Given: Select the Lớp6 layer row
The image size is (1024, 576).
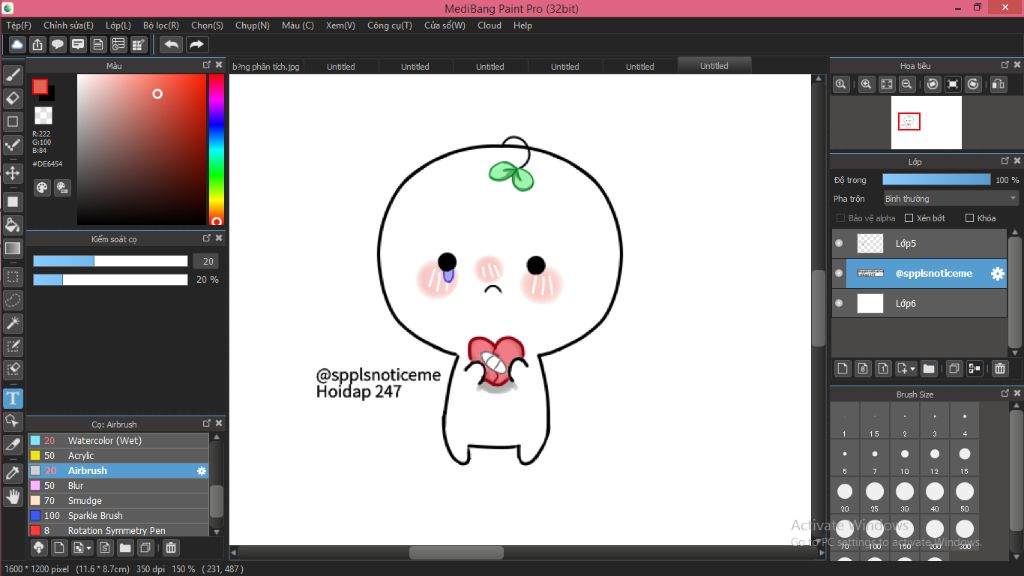Looking at the screenshot, I should tap(920, 303).
